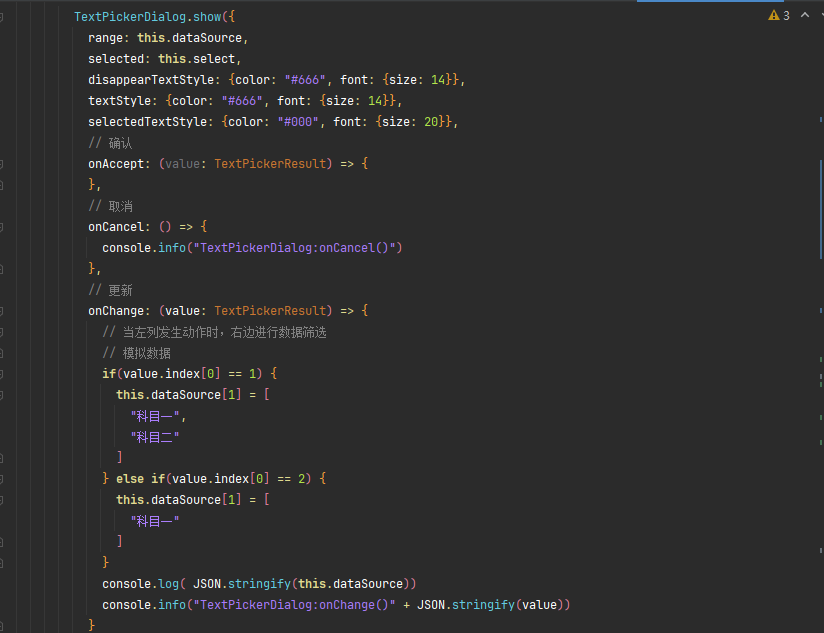Click the range property name
Screen dimensions: 824x633
[x=105, y=38]
